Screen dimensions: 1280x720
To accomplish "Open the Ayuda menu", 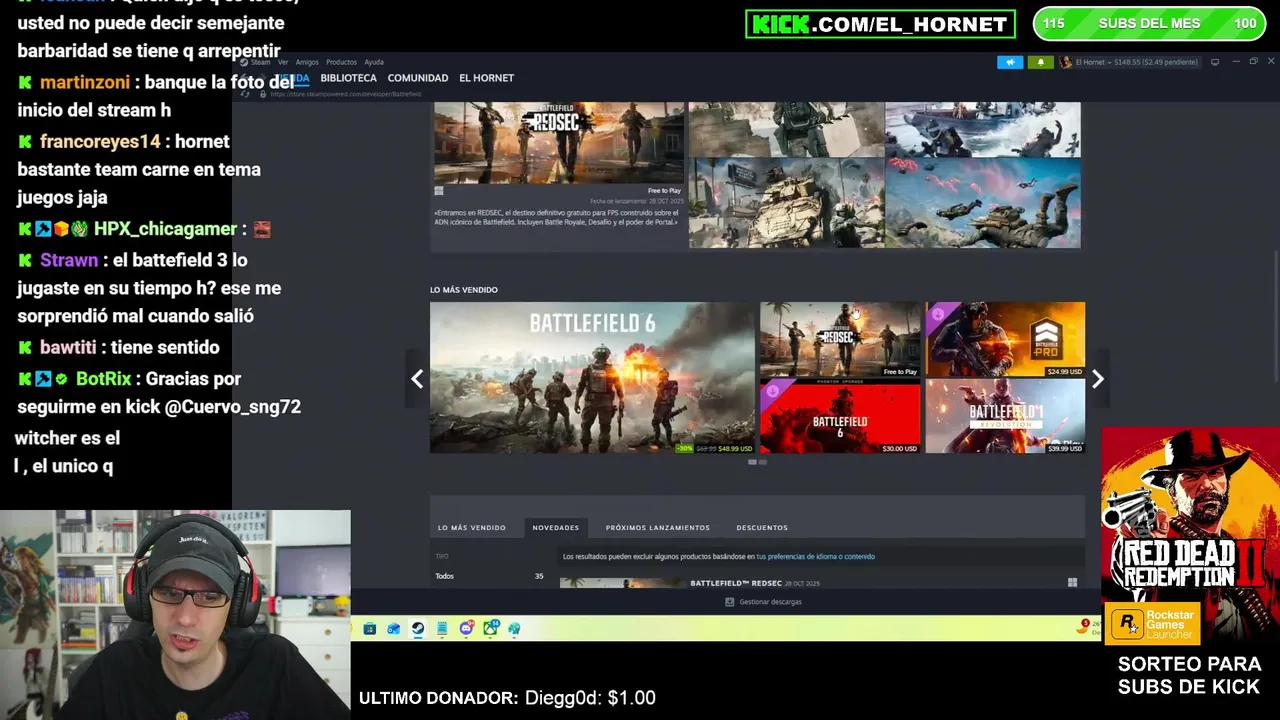I will coord(374,62).
